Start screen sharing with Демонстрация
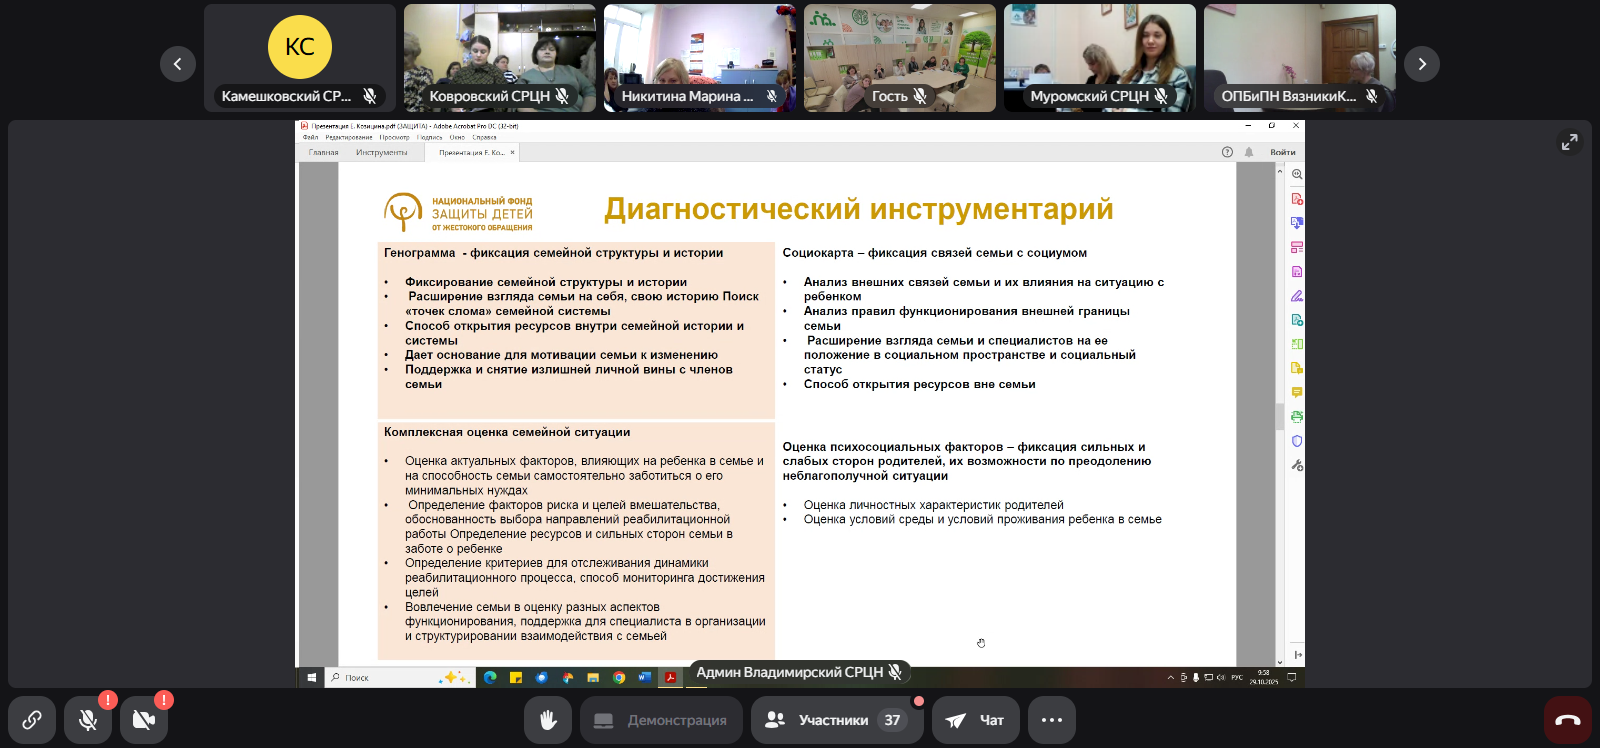 point(661,720)
